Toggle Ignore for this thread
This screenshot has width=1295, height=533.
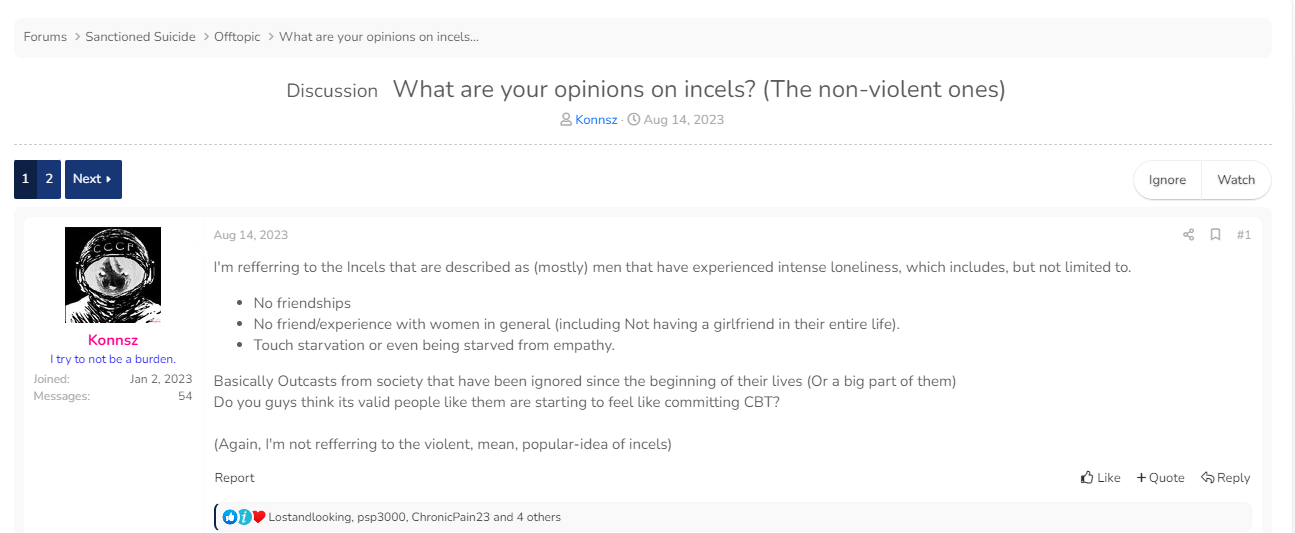[x=1167, y=180]
